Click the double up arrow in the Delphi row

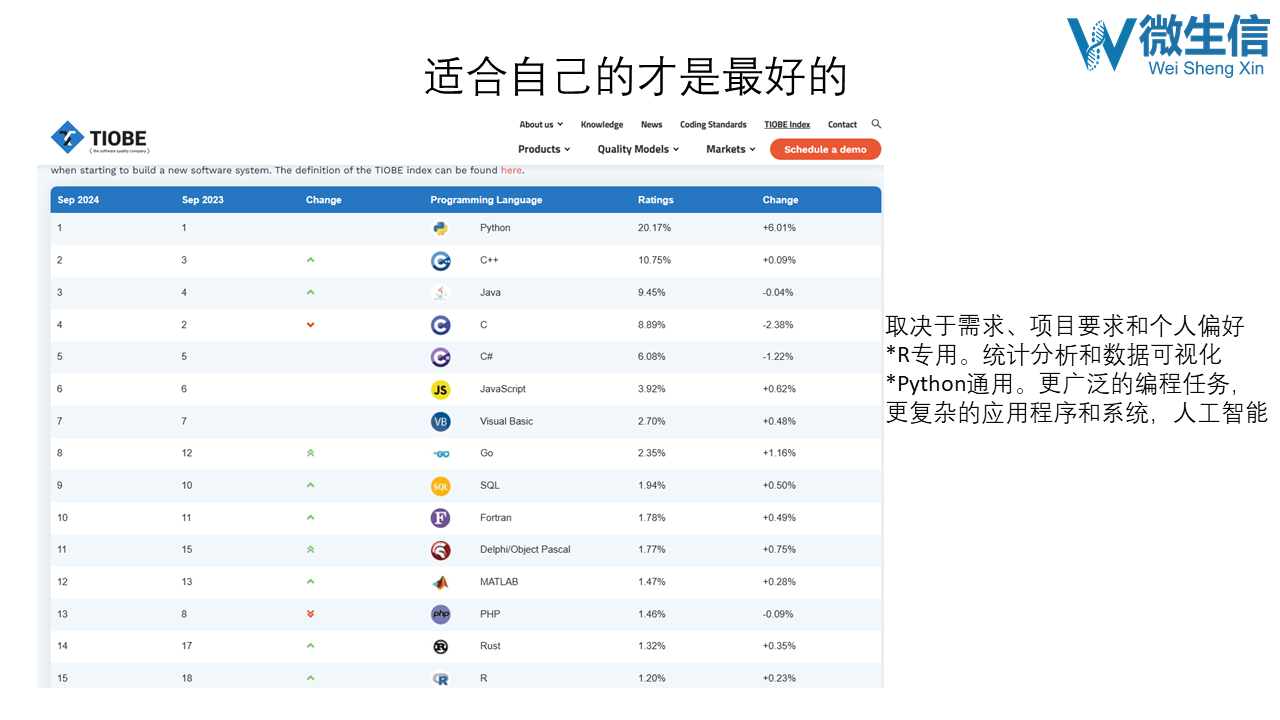(310, 549)
